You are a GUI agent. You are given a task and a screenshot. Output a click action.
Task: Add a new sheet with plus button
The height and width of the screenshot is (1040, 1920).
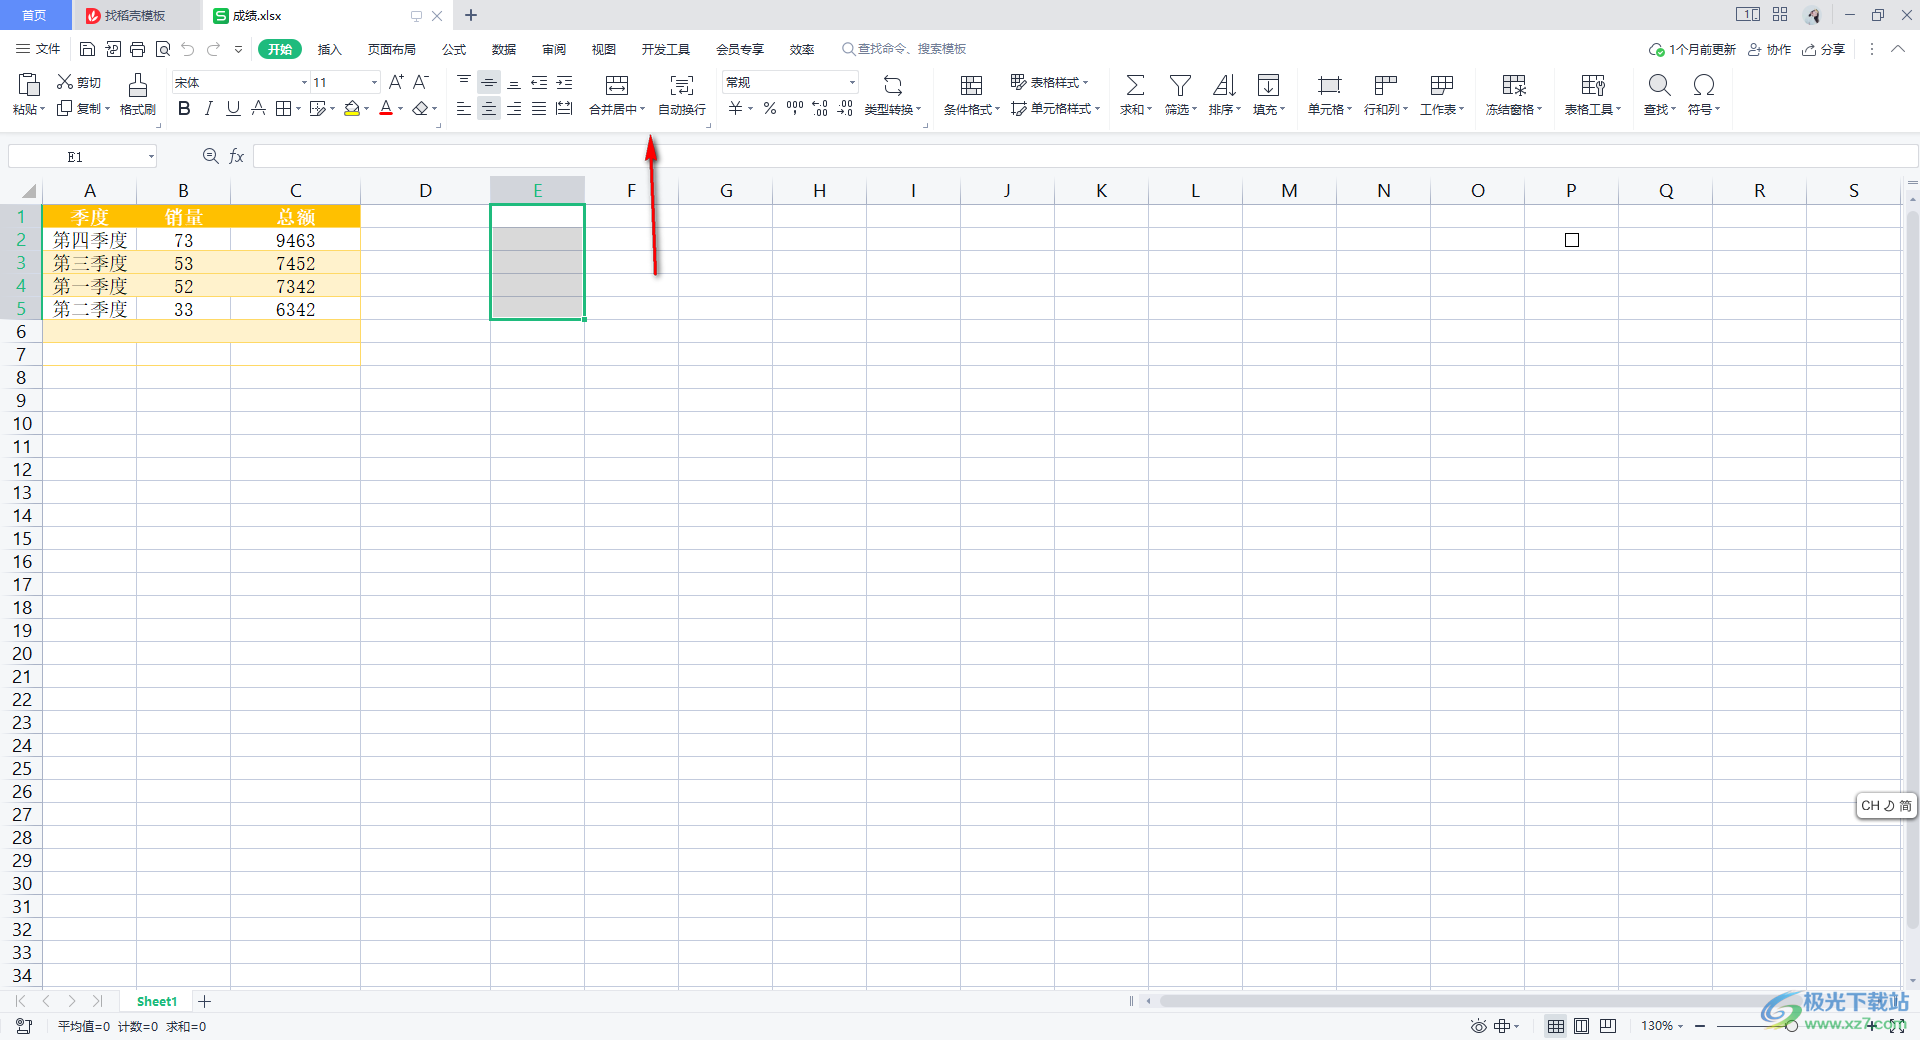[204, 1001]
